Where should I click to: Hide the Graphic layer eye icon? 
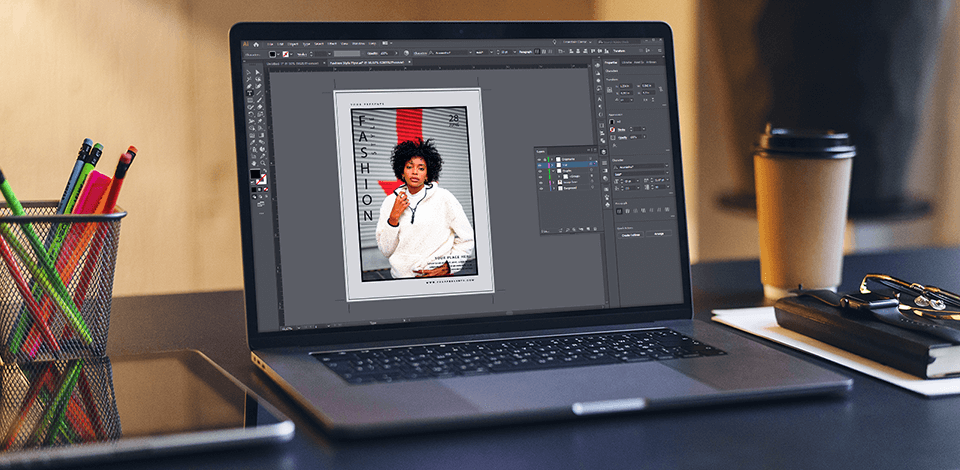tap(539, 171)
